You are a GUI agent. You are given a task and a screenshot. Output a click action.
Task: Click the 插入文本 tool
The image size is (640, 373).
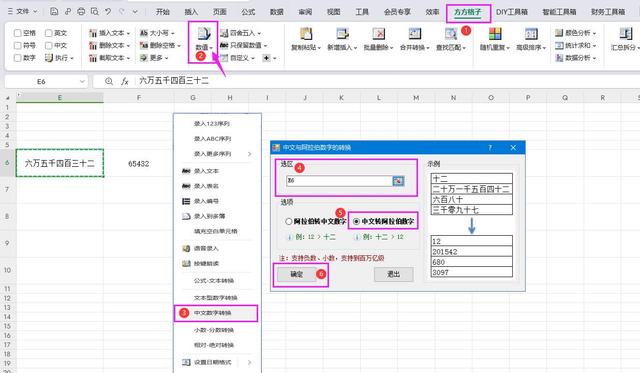tap(109, 33)
